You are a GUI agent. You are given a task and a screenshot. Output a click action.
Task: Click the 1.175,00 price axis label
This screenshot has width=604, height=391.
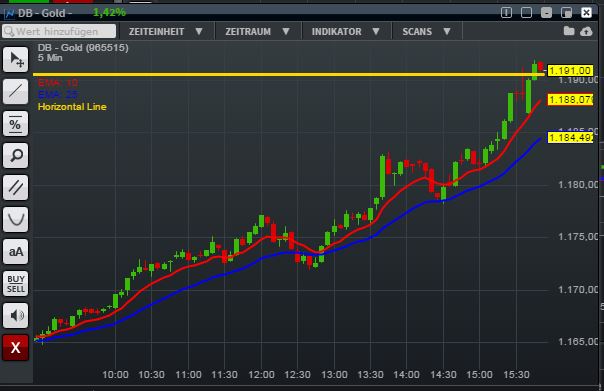(x=578, y=237)
